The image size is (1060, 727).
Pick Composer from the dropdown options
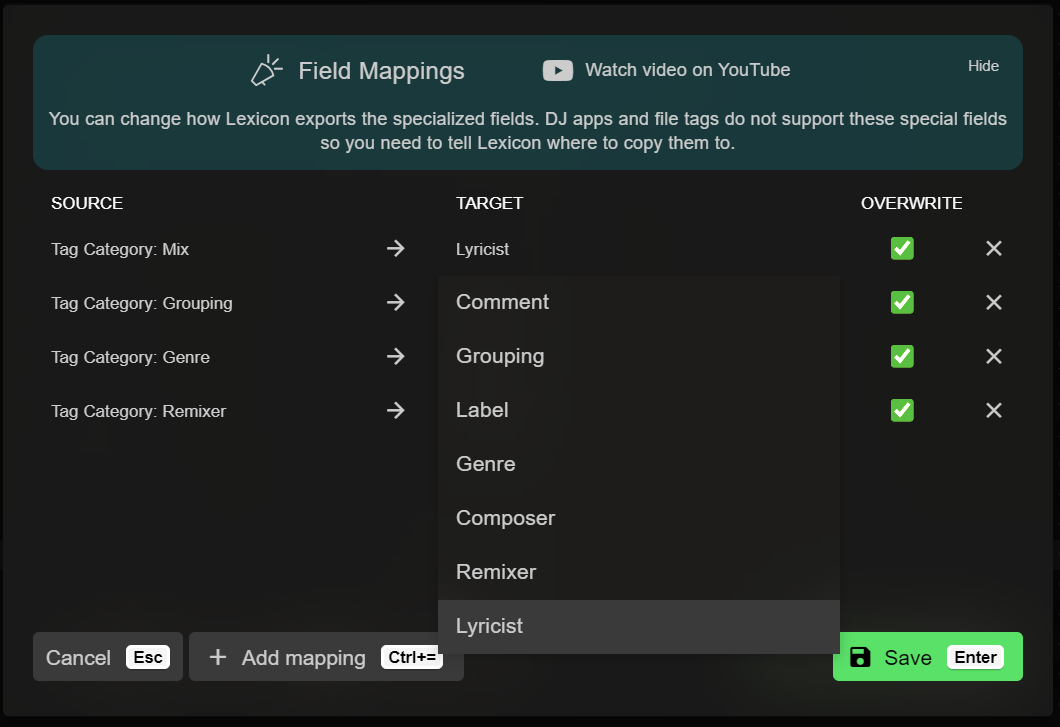pos(505,518)
